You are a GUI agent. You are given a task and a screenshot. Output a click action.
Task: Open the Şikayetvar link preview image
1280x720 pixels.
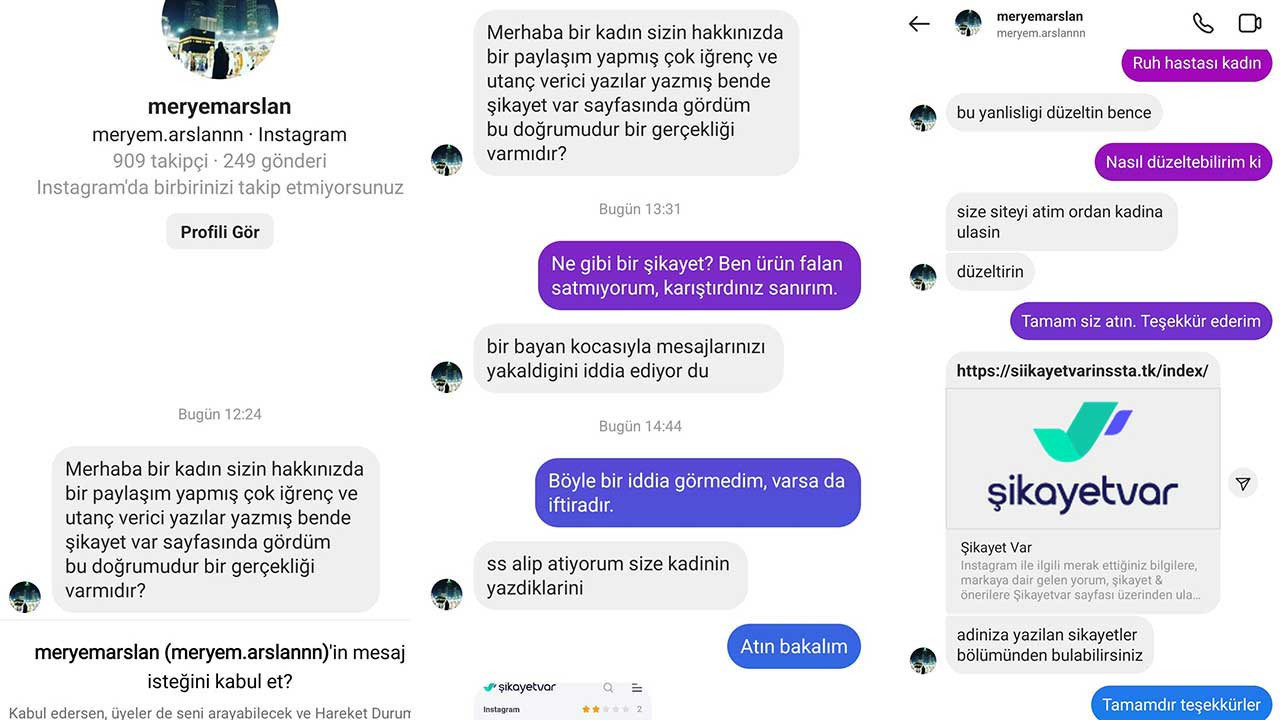coord(1083,459)
